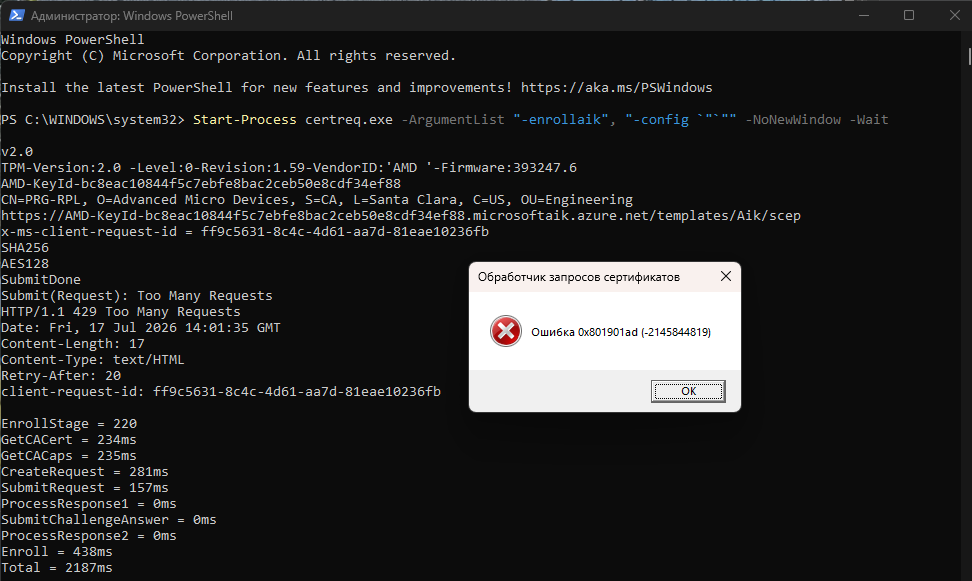Image resolution: width=972 pixels, height=581 pixels.
Task: Maximize the PowerShell window
Action: 909,16
